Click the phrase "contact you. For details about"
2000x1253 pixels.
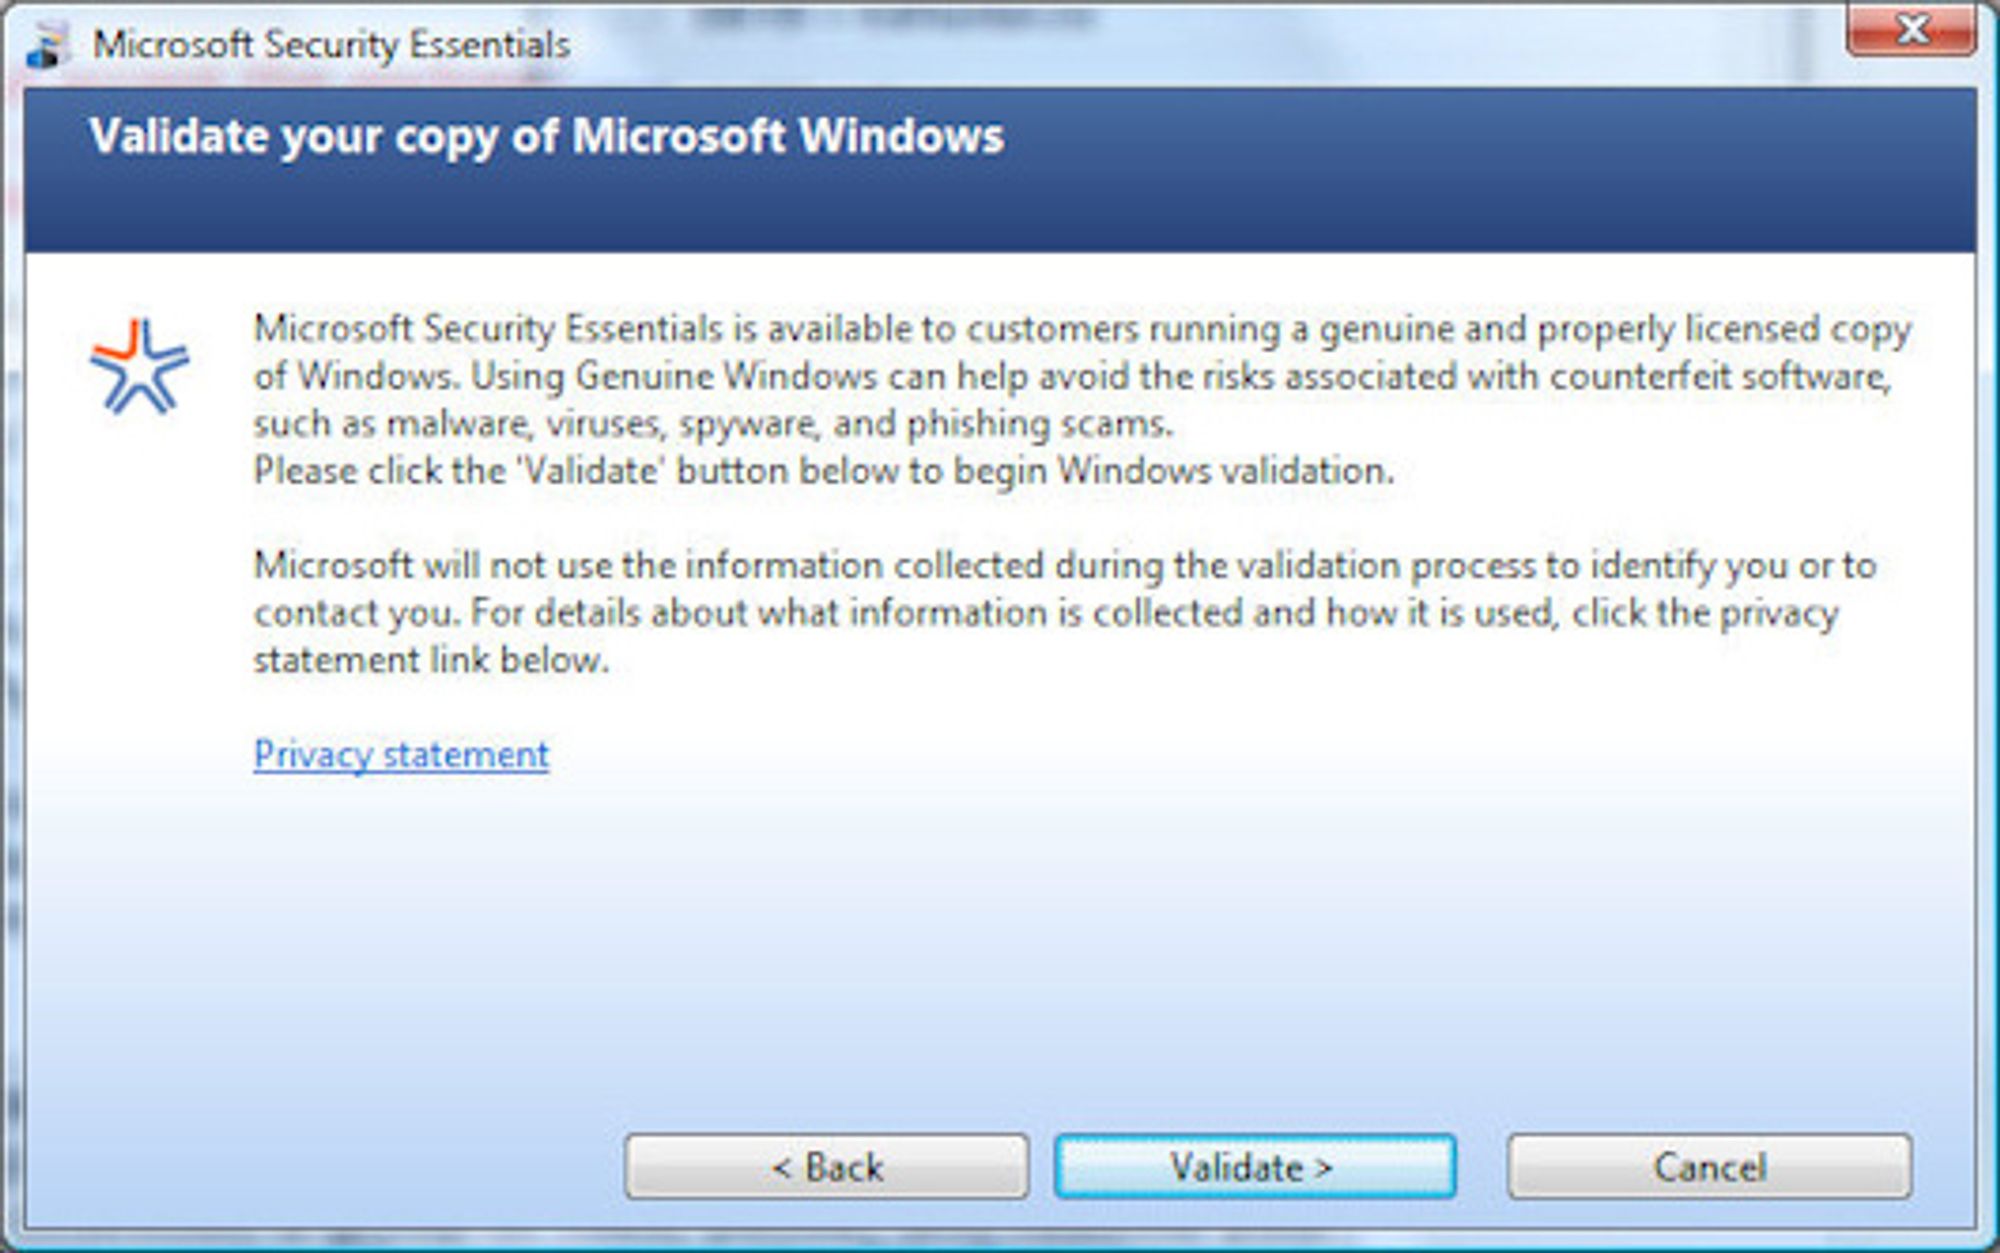point(500,613)
